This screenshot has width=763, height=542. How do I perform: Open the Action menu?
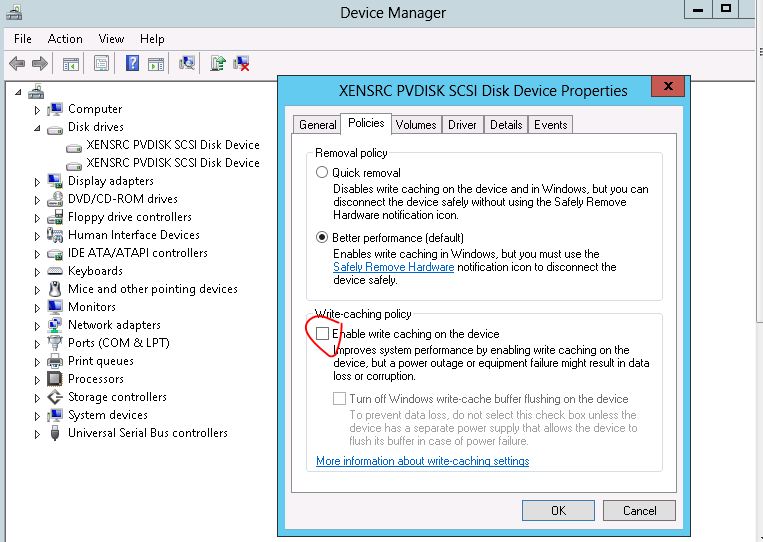pos(65,39)
